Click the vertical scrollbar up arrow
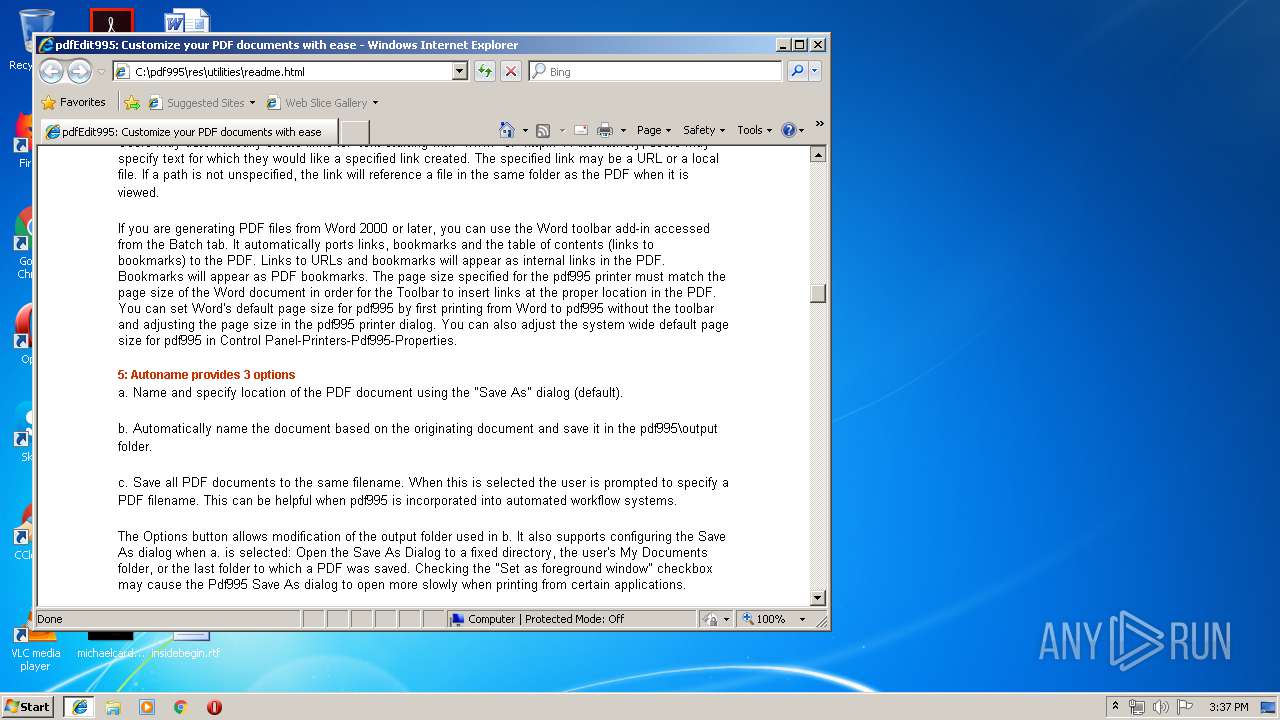Screen dimensions: 1280x720 [818, 154]
